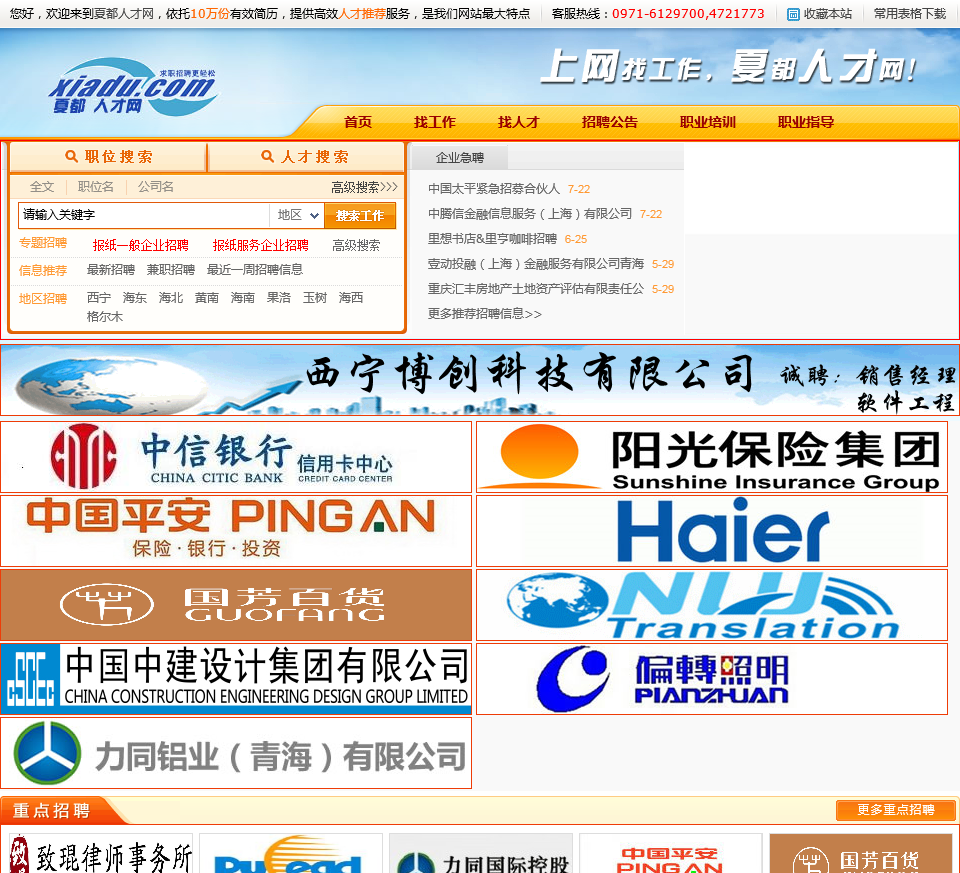Open the 力同铝业(青海)有限公司 banner
The height and width of the screenshot is (873, 960).
pos(236,753)
